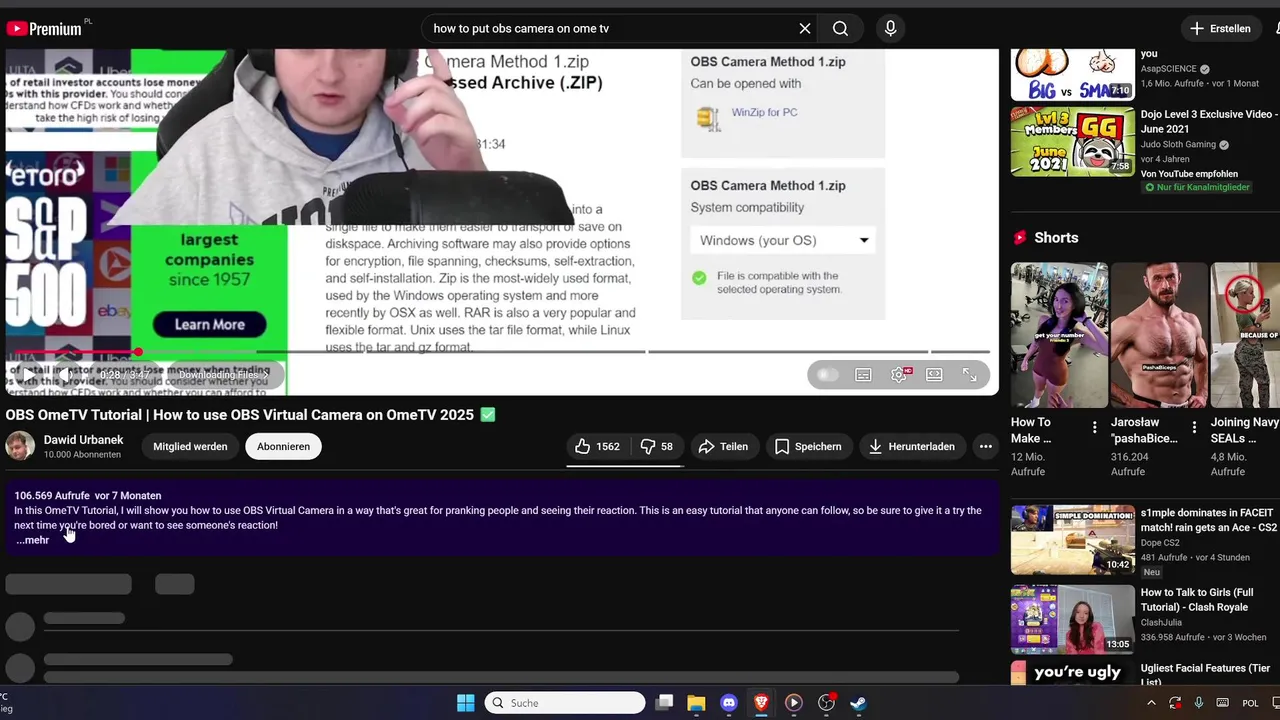Open OBS Studio from the taskbar
Viewport: 1280px width, 720px height.
click(x=826, y=703)
